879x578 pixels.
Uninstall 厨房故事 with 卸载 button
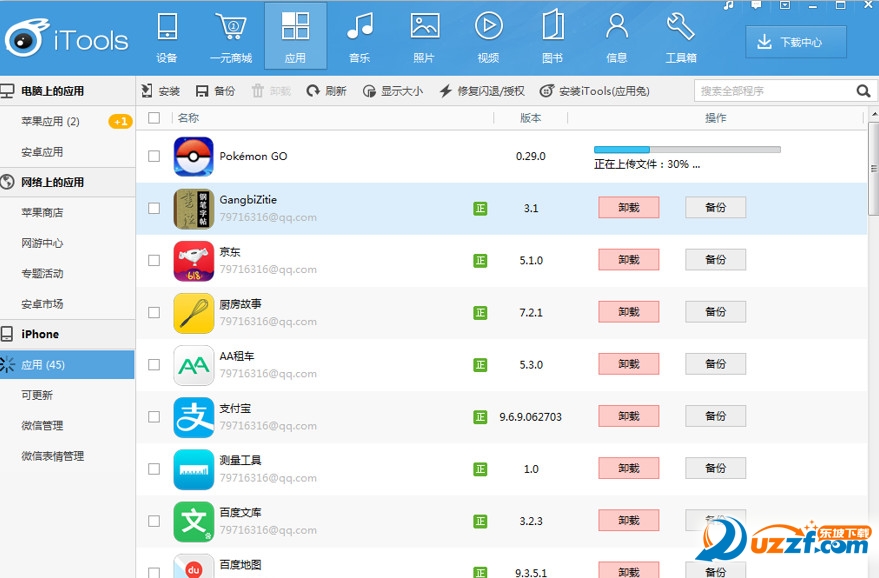point(629,312)
